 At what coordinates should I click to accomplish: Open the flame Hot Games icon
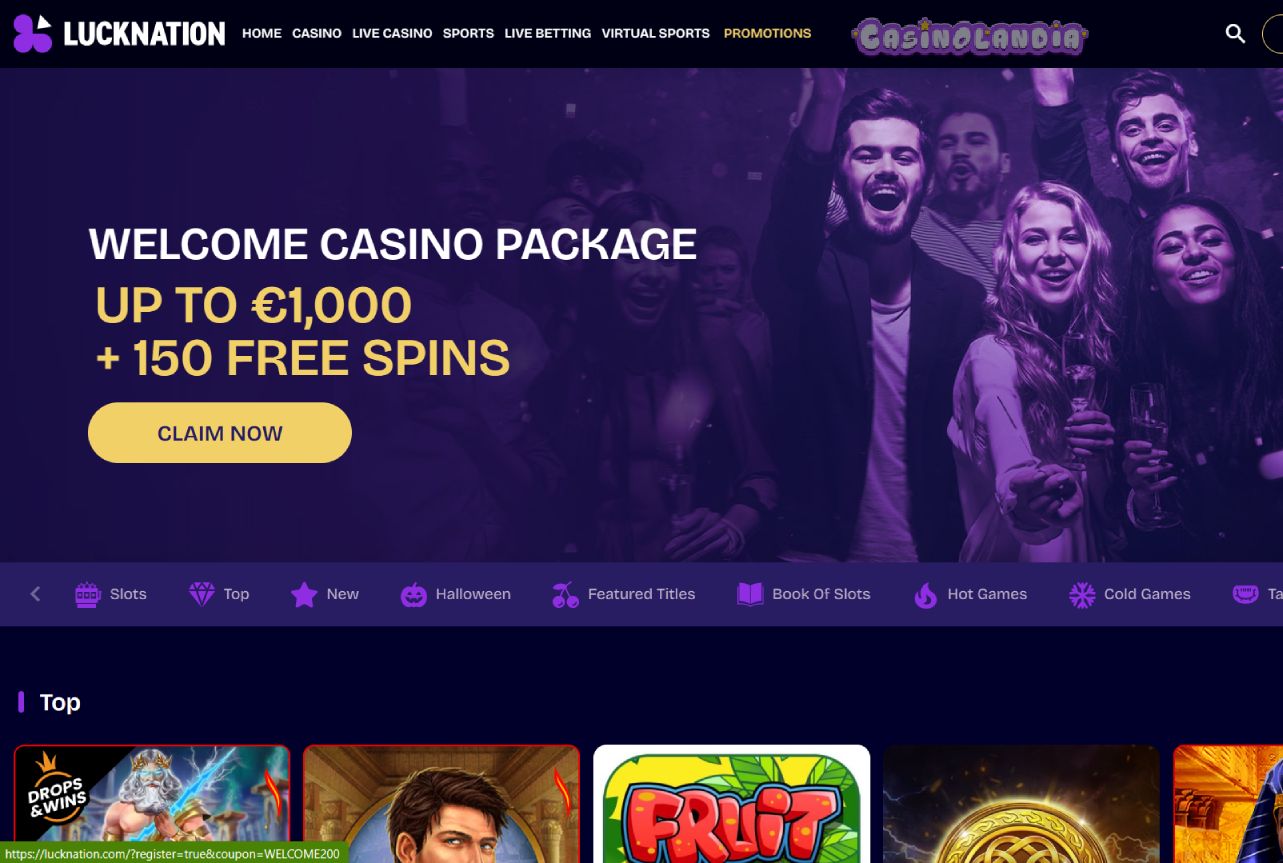(926, 595)
